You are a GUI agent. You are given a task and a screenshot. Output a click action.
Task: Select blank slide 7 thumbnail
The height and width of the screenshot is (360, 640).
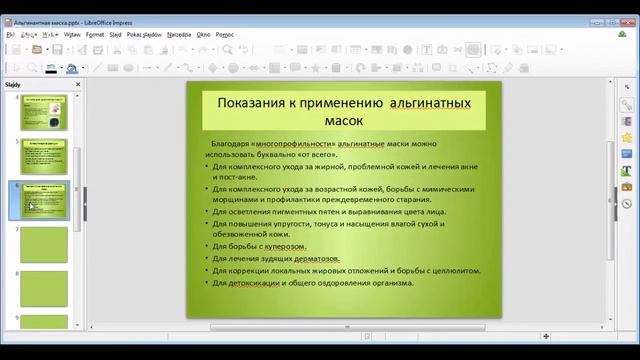(44, 245)
